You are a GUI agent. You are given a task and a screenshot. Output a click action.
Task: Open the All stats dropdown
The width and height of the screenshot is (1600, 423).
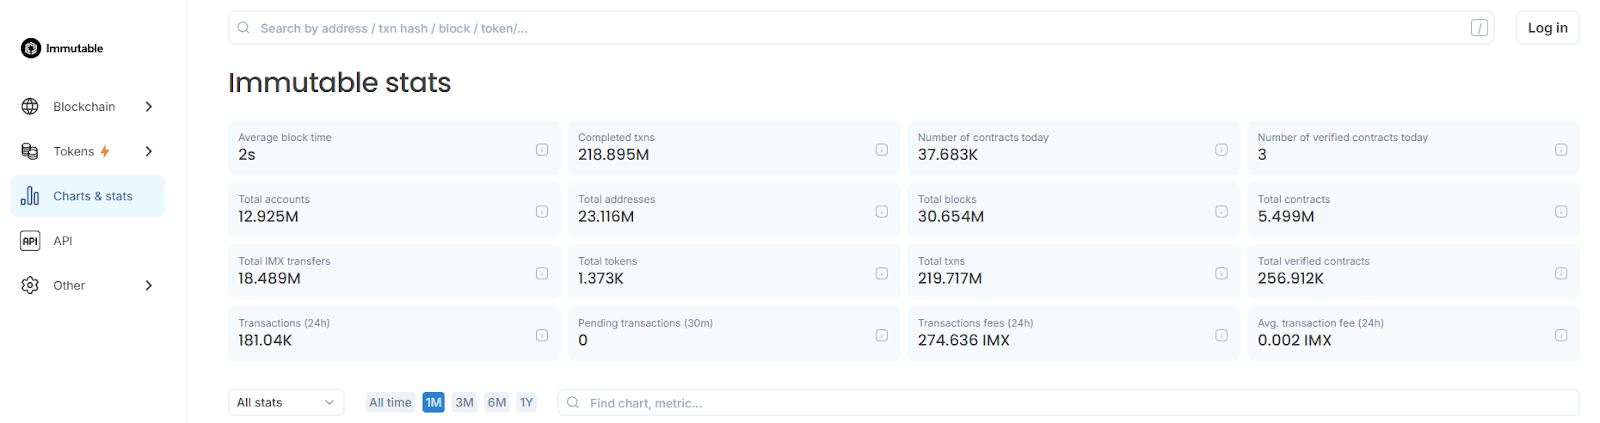[286, 403]
